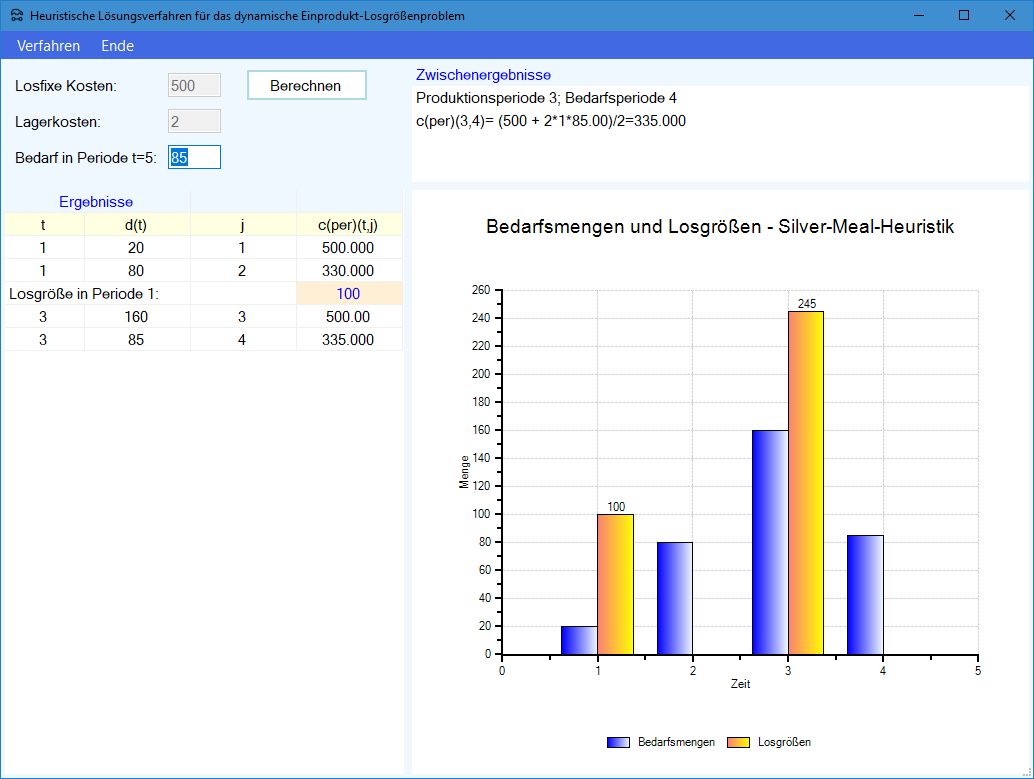Click the blue demand bar at period 2
The height and width of the screenshot is (779, 1034).
coord(675,598)
